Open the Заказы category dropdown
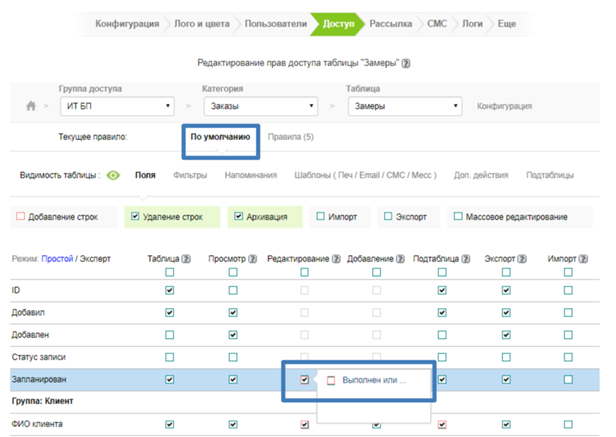Image resolution: width=616 pixels, height=437 pixels. pyautogui.click(x=259, y=105)
